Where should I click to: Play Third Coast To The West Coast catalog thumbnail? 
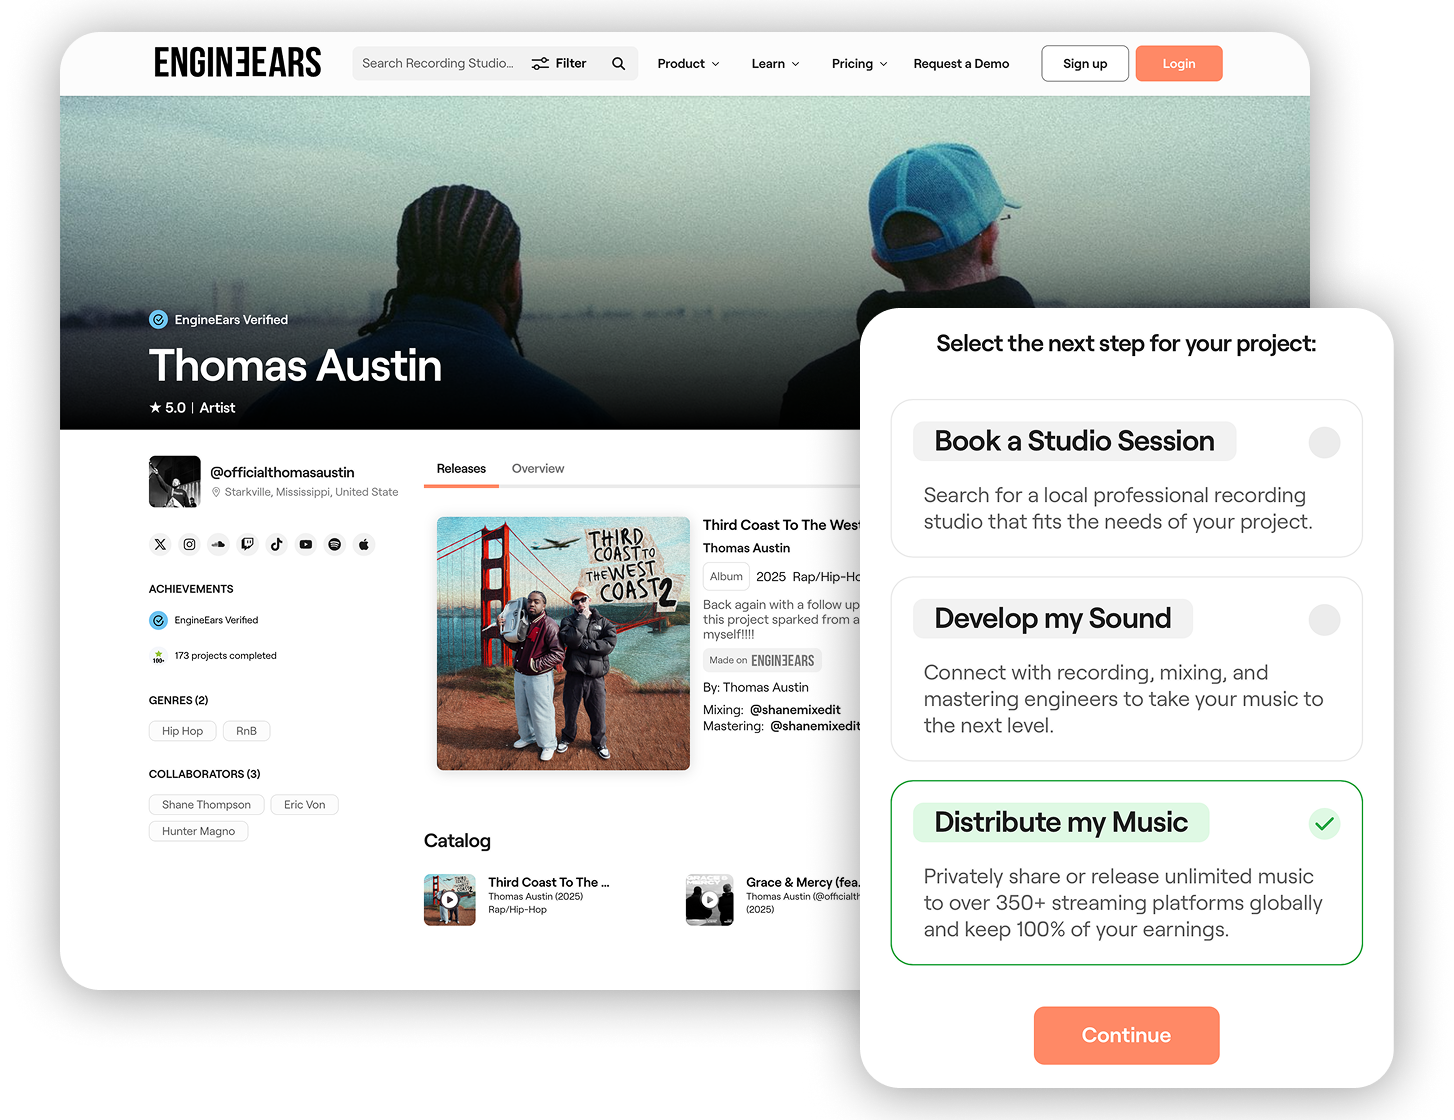450,899
